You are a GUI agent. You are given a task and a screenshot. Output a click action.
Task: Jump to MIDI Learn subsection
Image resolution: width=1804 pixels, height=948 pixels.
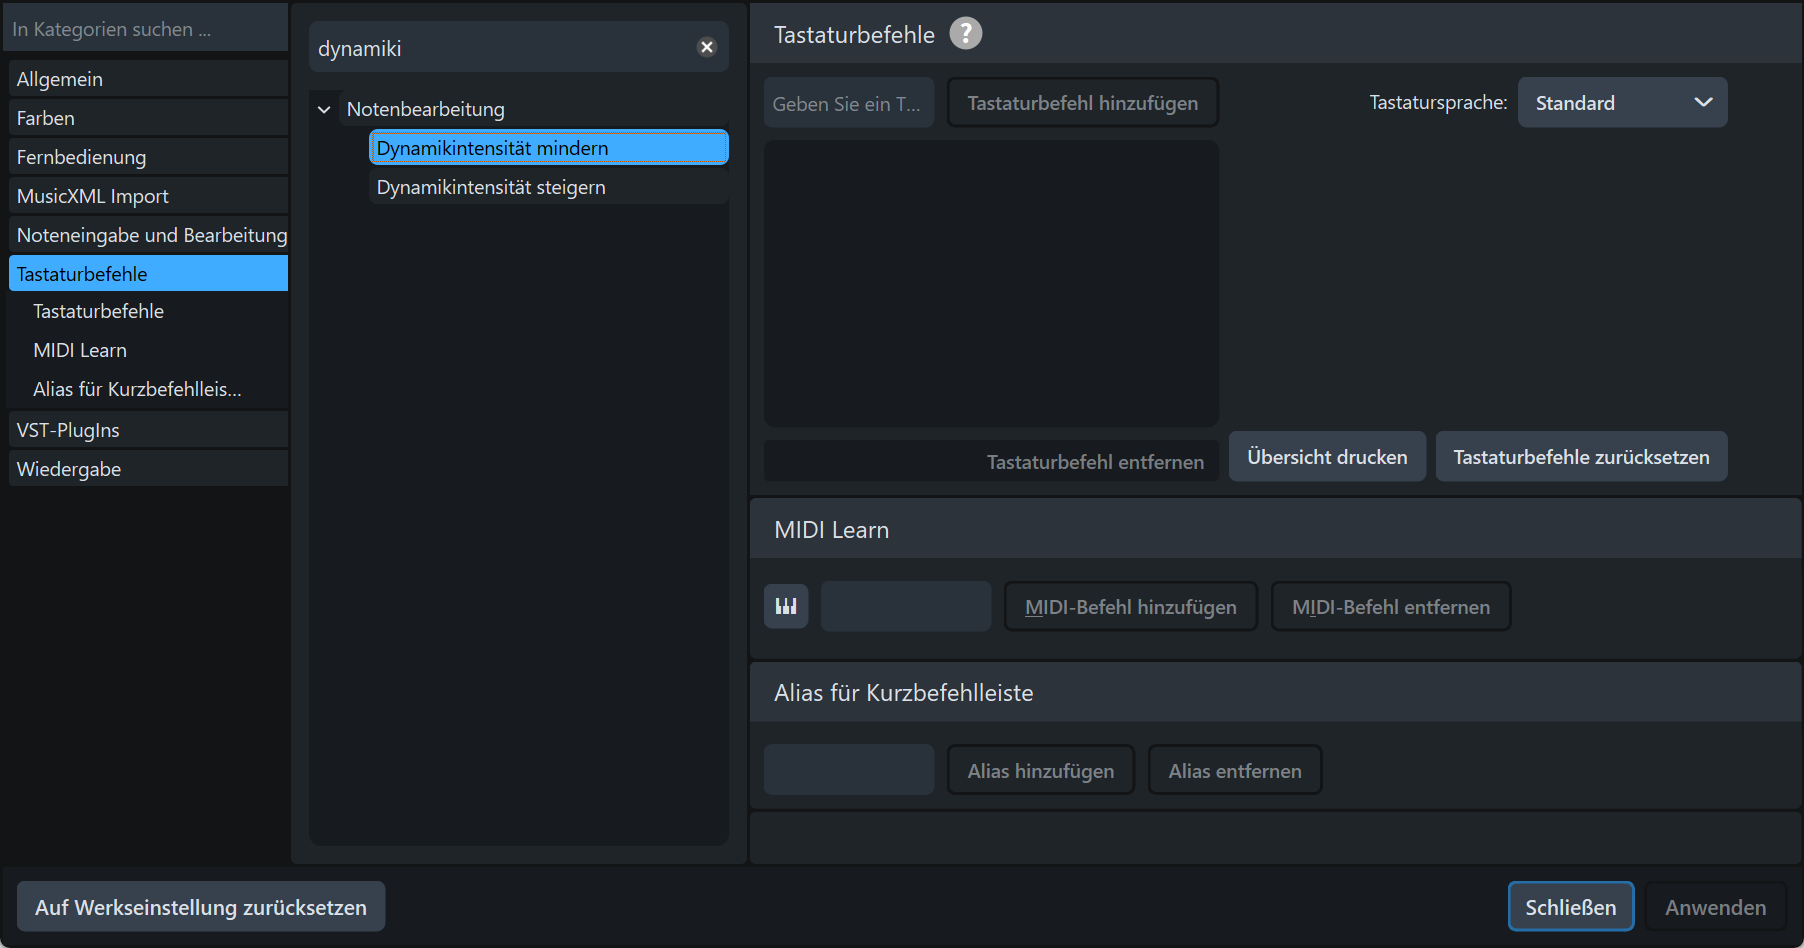[80, 350]
